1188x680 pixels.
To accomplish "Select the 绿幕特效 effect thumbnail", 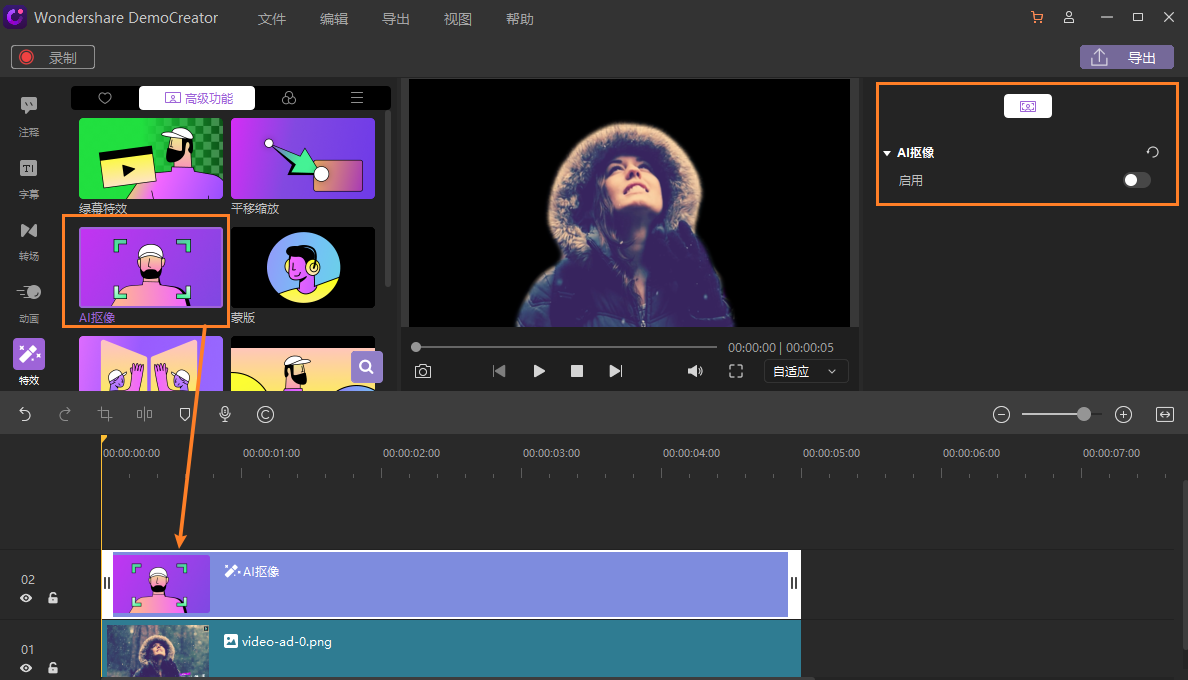I will (x=151, y=159).
